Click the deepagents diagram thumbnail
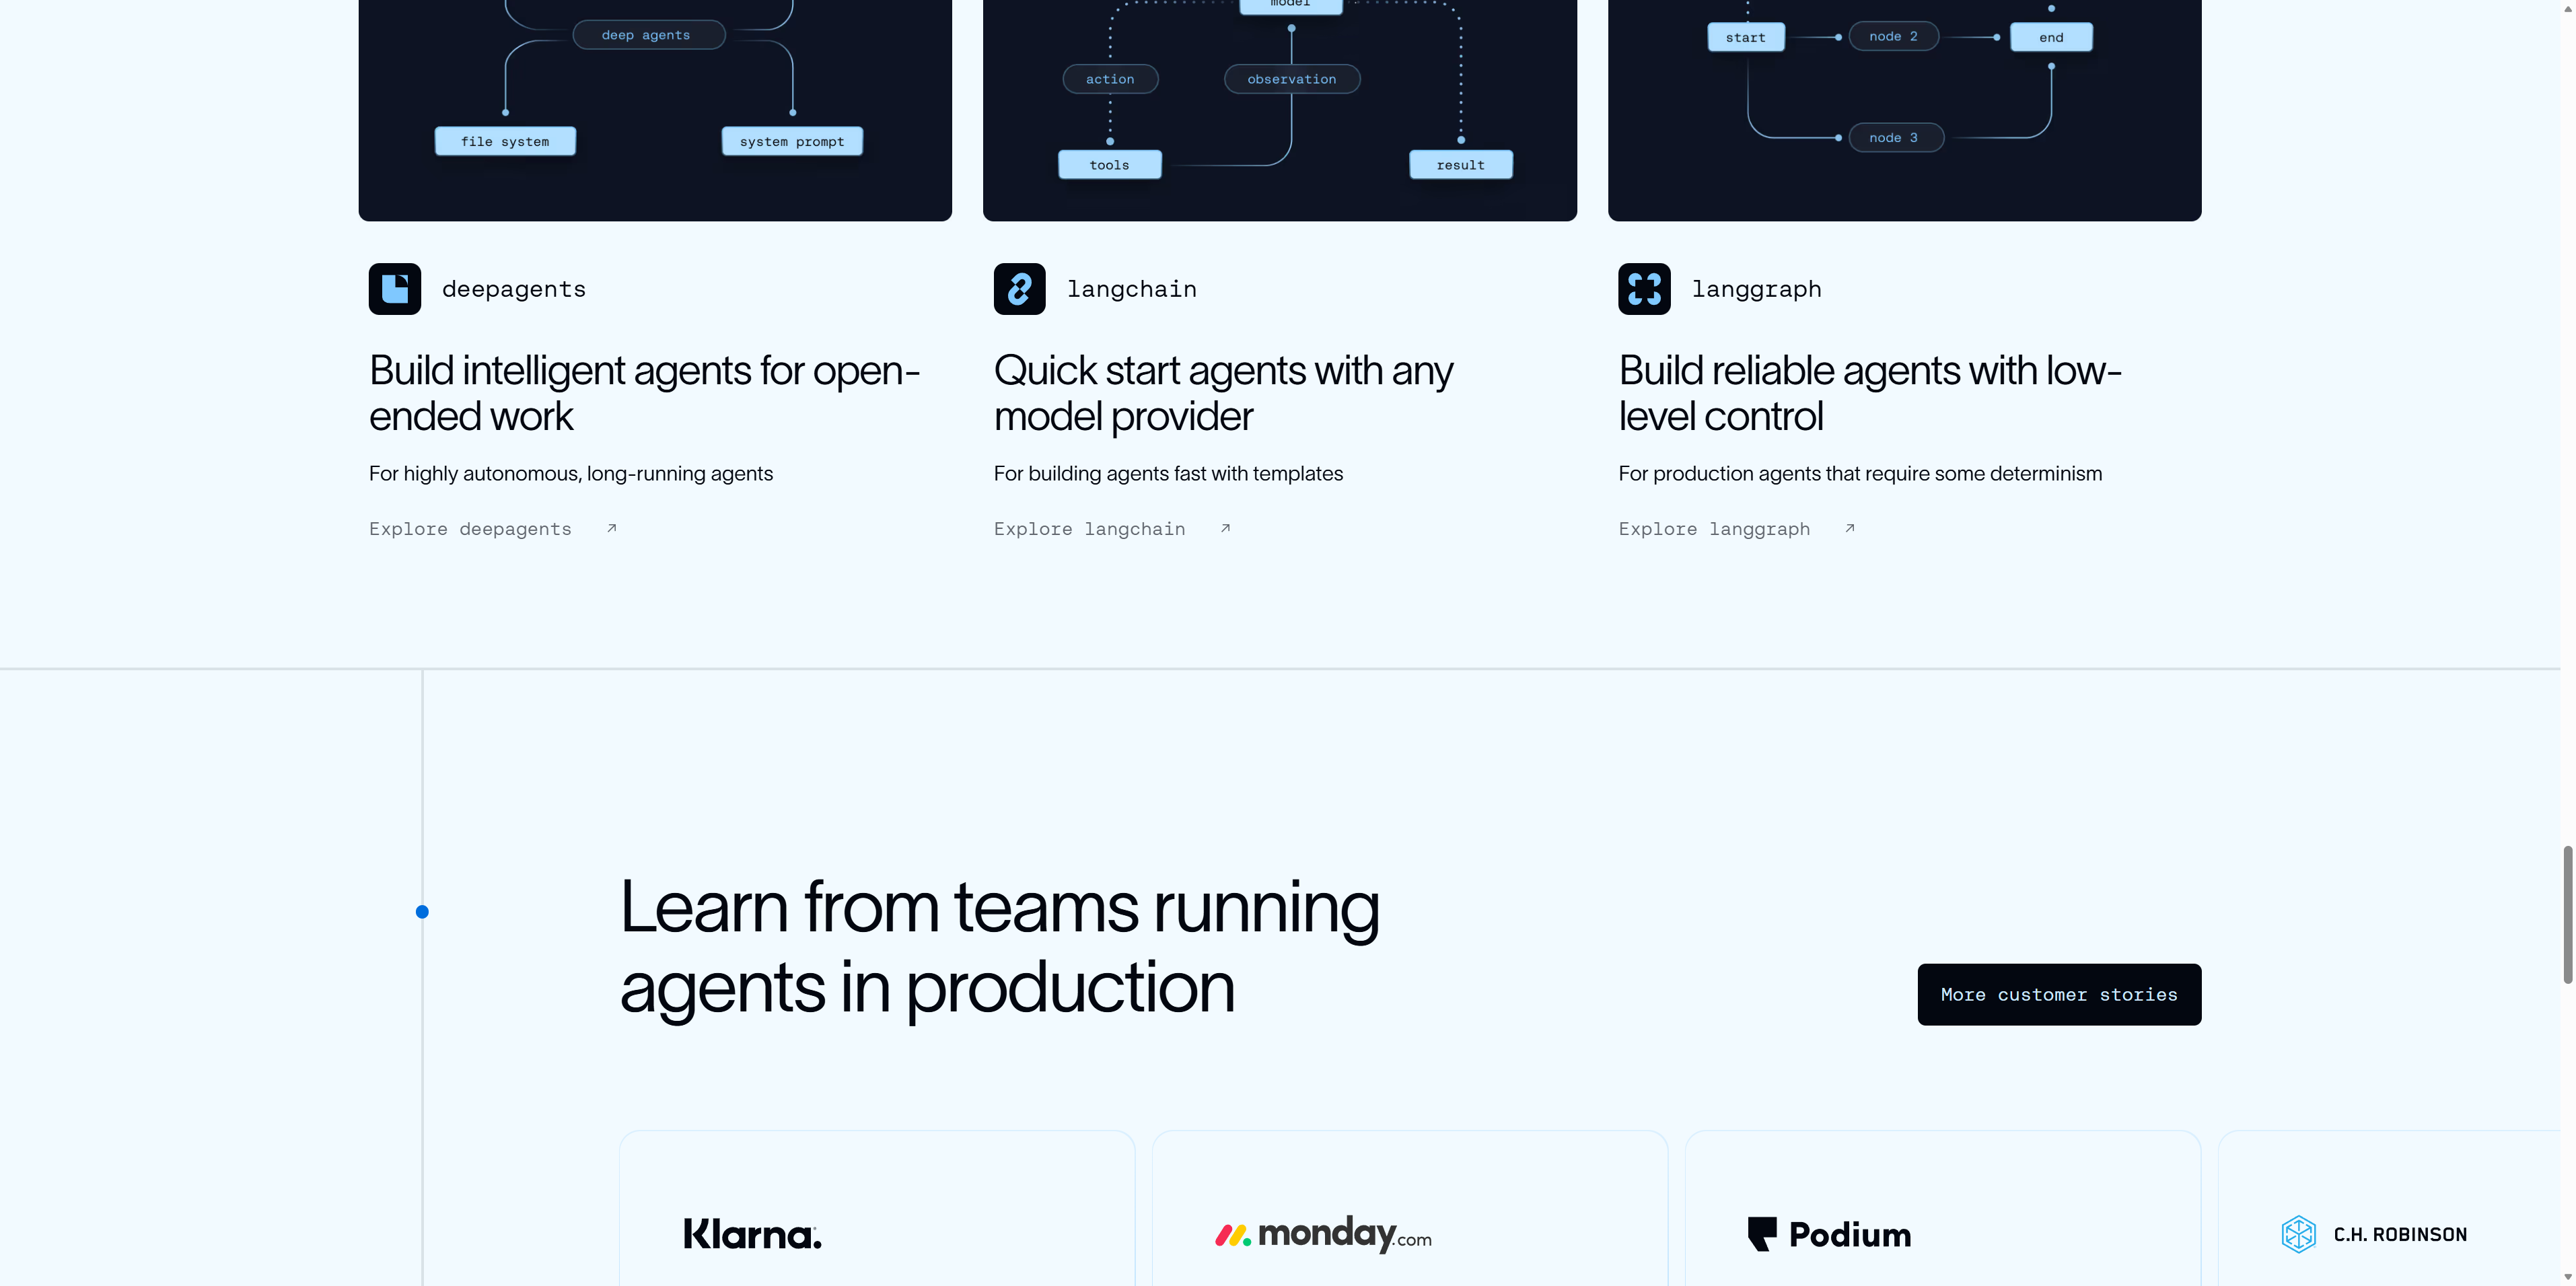The width and height of the screenshot is (2576, 1286). (x=655, y=110)
